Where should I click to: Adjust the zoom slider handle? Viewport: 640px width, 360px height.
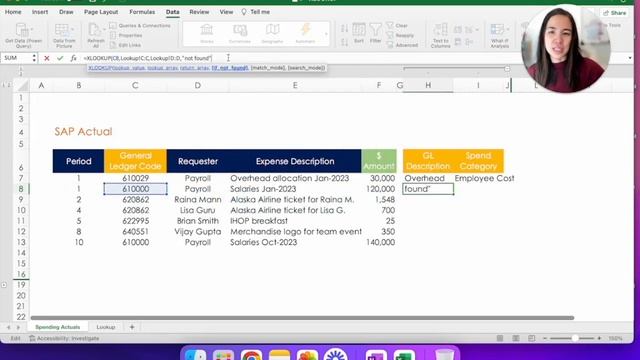[x=575, y=338]
